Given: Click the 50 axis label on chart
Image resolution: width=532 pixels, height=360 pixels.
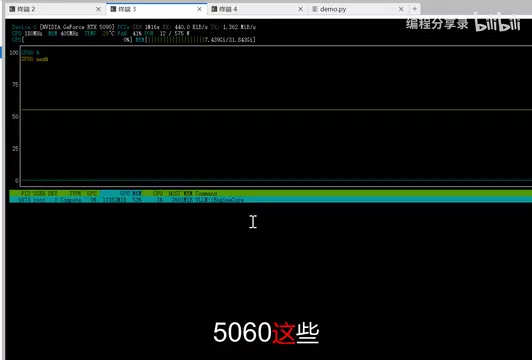Looking at the screenshot, I should coord(15,116).
